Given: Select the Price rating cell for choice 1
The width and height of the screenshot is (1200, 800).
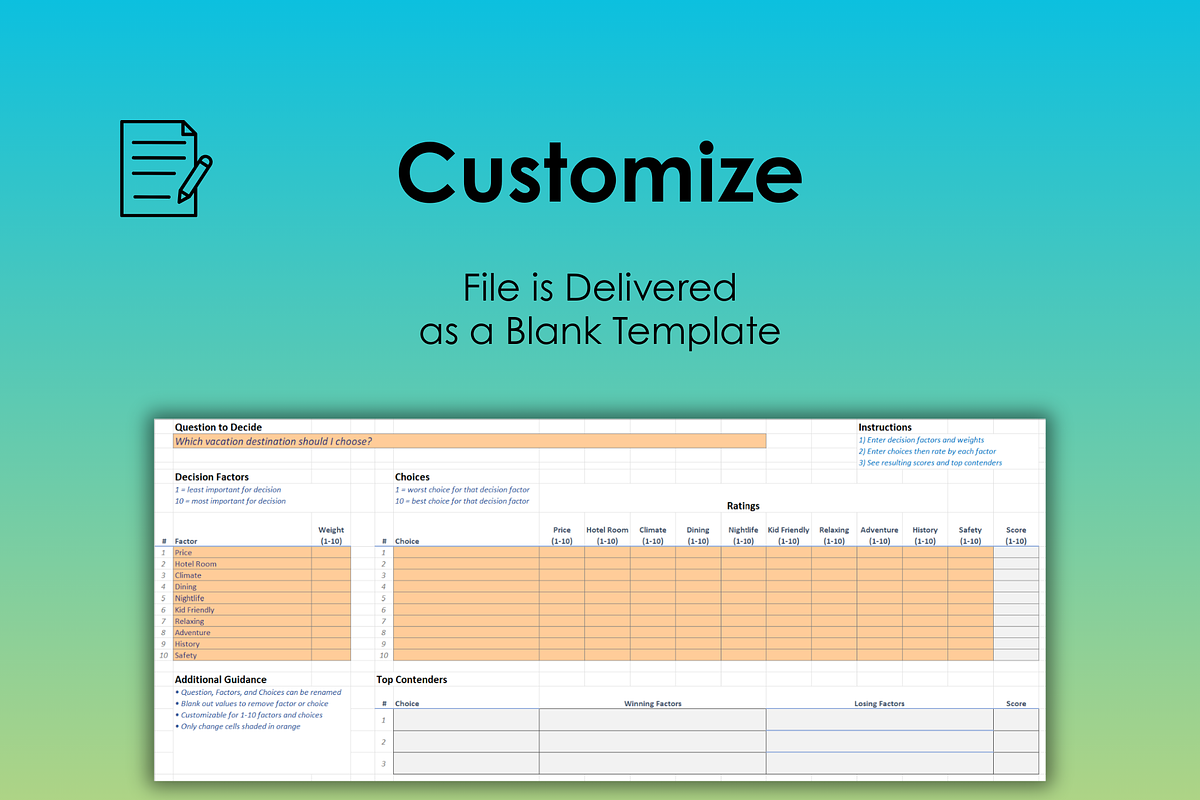Looking at the screenshot, I should (x=562, y=552).
